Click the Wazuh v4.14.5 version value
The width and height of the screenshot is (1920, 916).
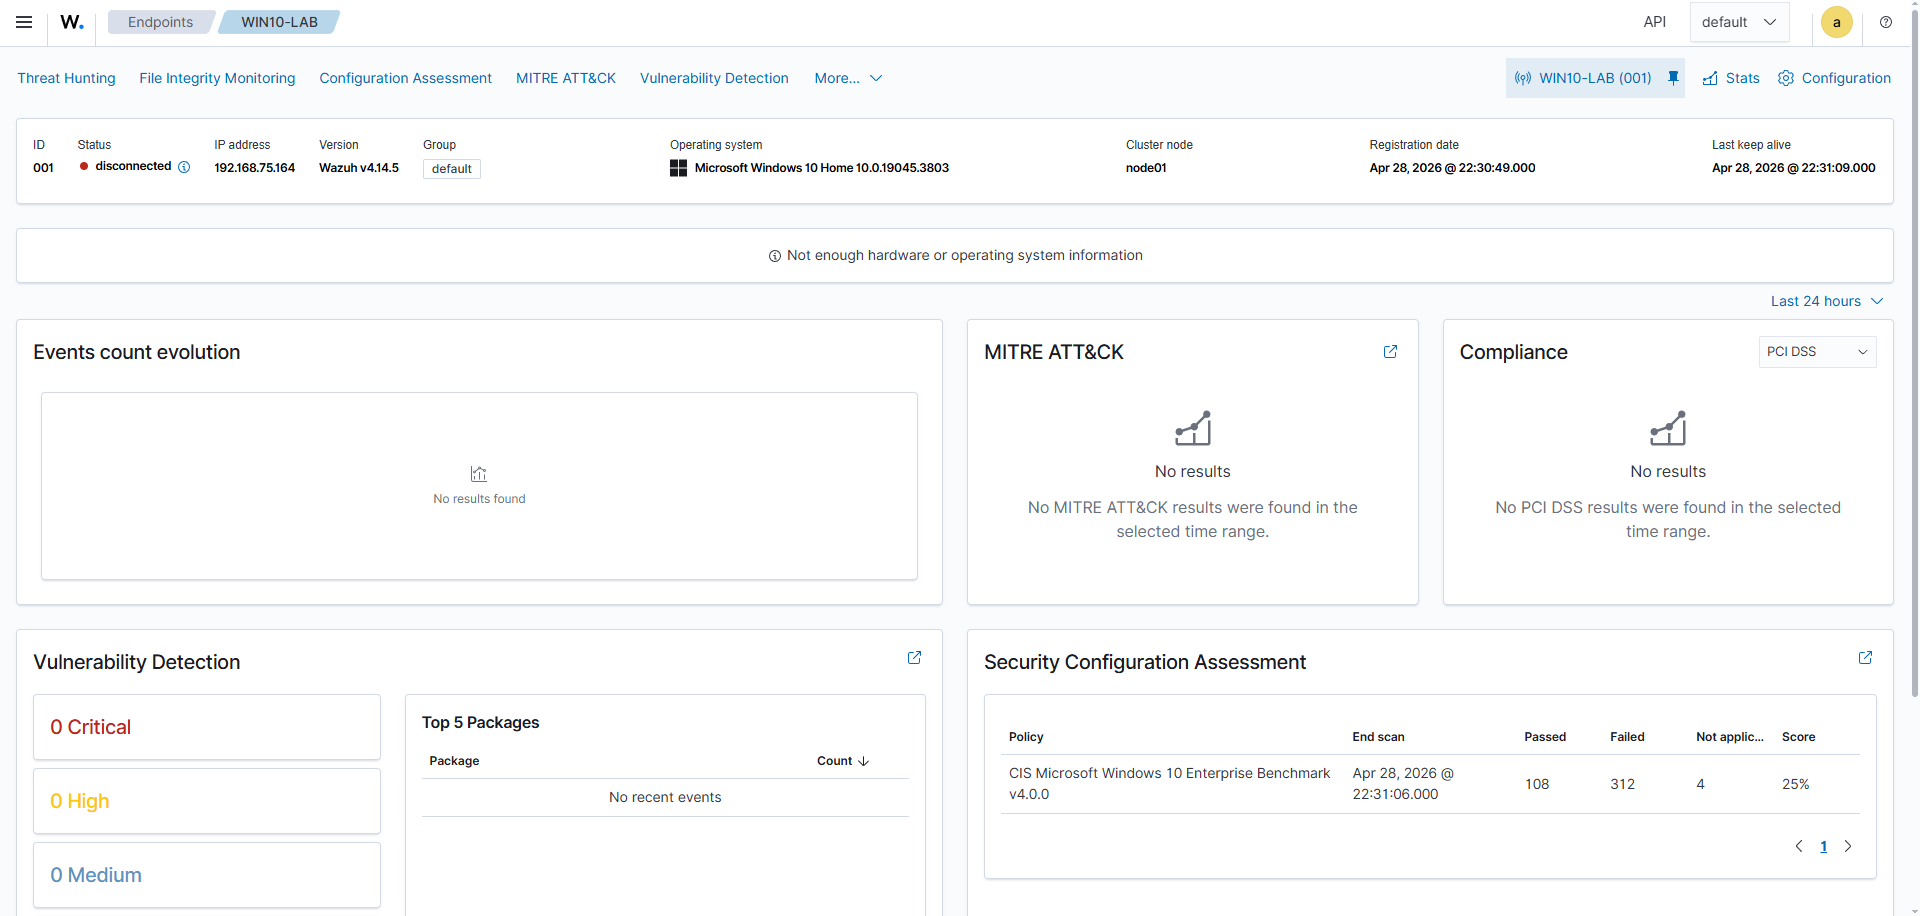tap(359, 168)
